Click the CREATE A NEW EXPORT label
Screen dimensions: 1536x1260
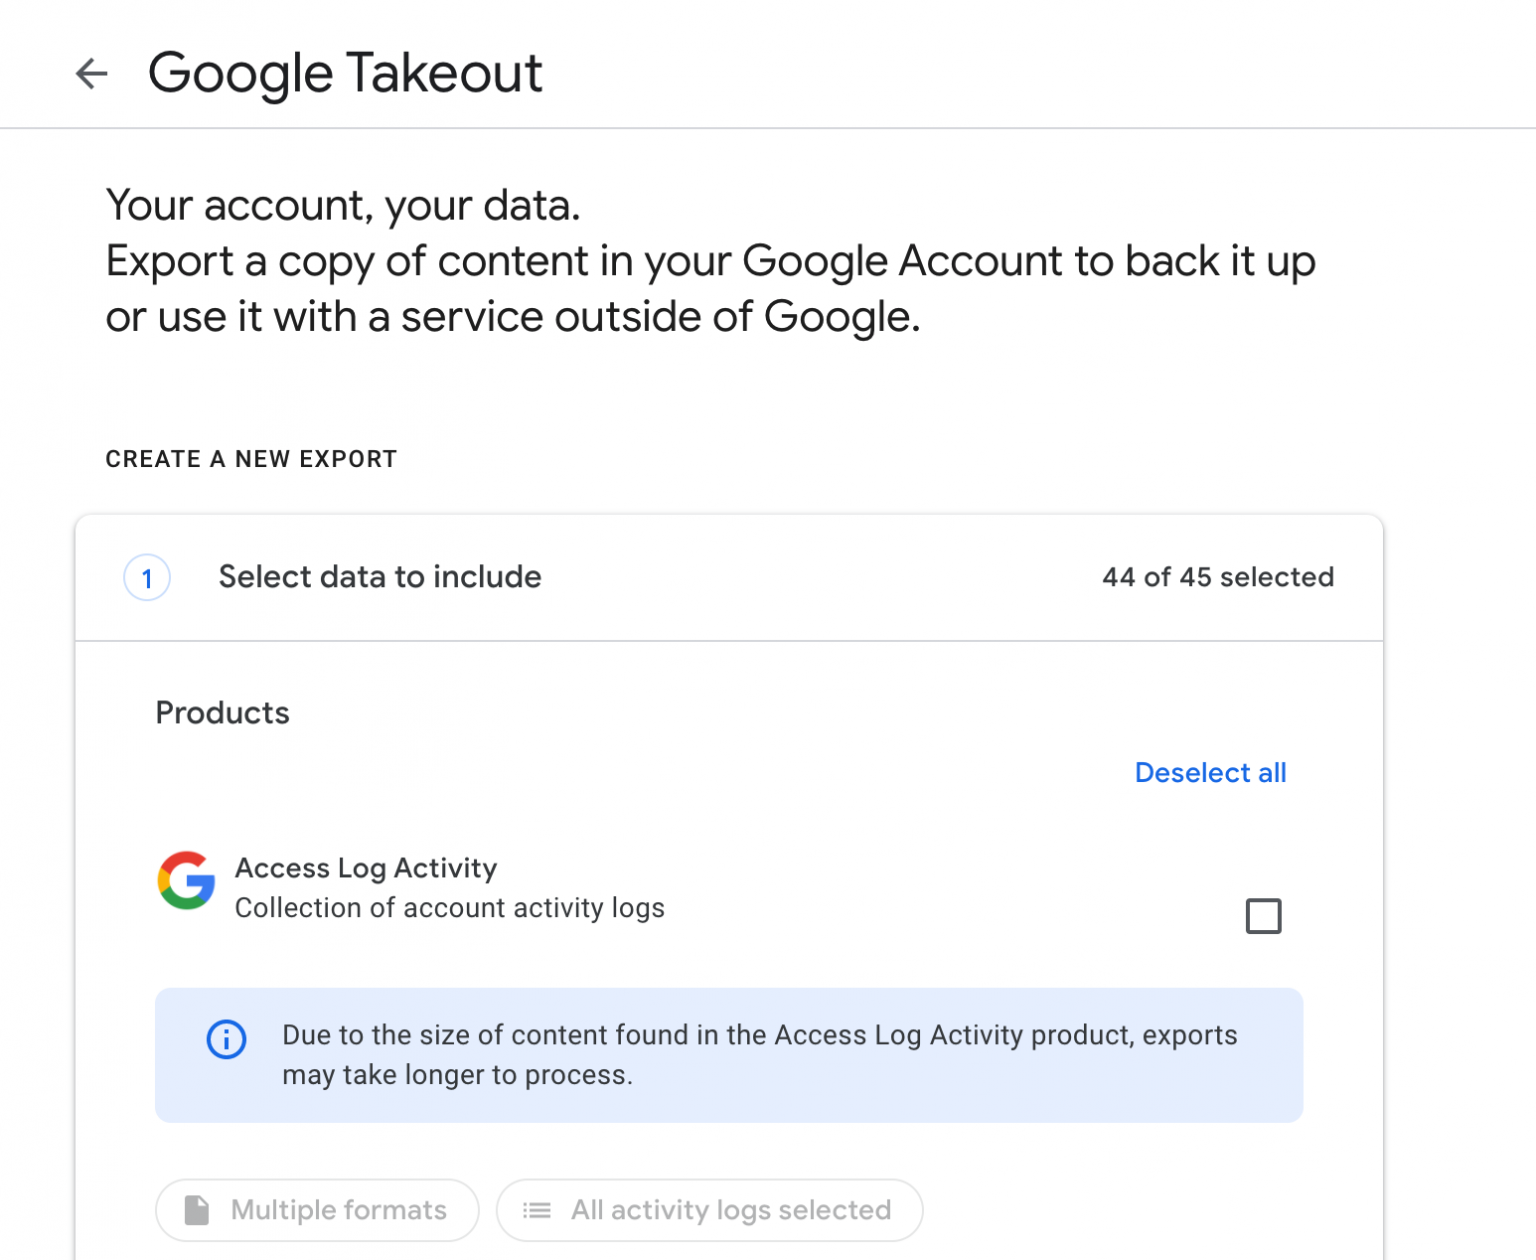(x=251, y=459)
